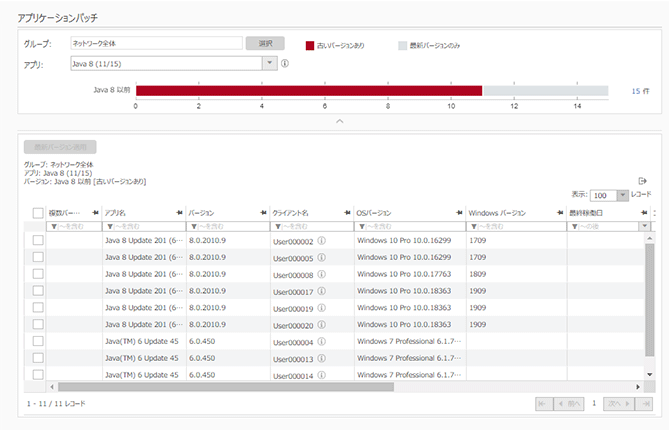Check the checkbox for the User000002 row
Screen dimensions: 670x431
click(x=38, y=241)
